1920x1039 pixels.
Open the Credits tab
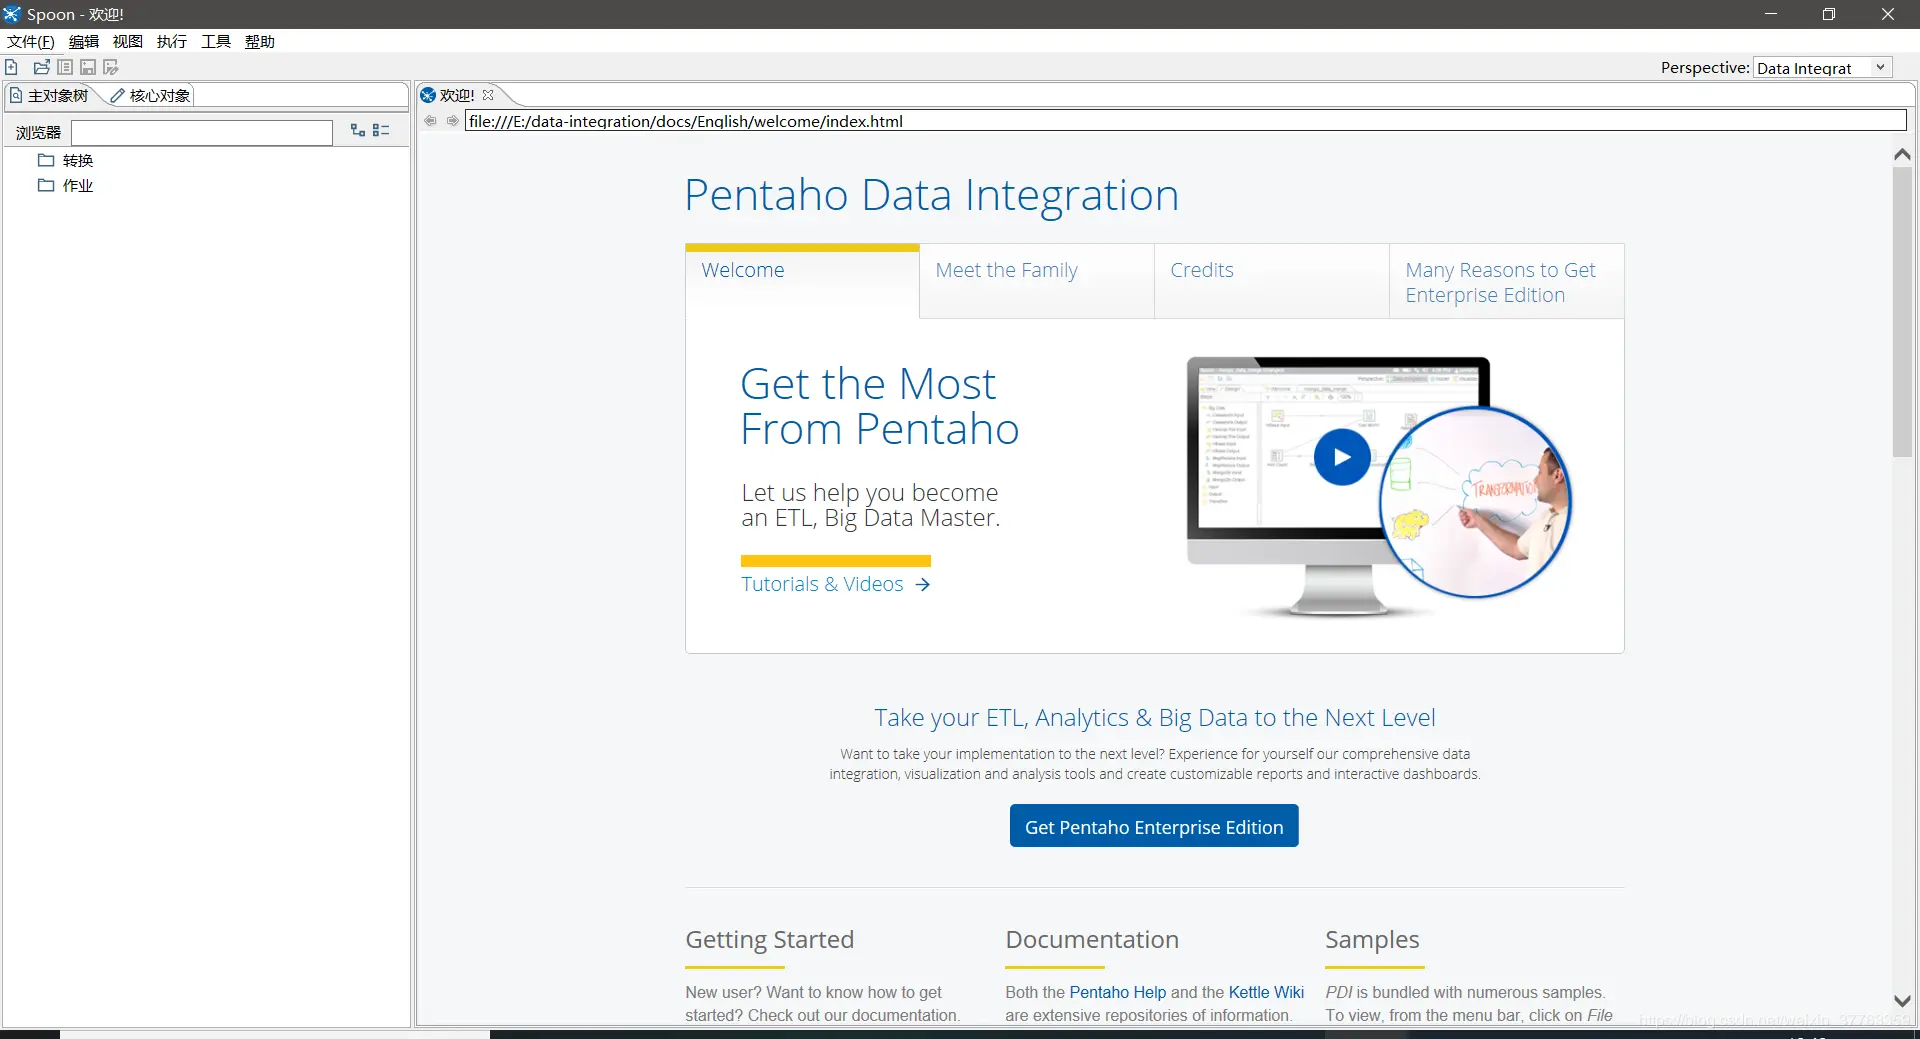[1272, 281]
